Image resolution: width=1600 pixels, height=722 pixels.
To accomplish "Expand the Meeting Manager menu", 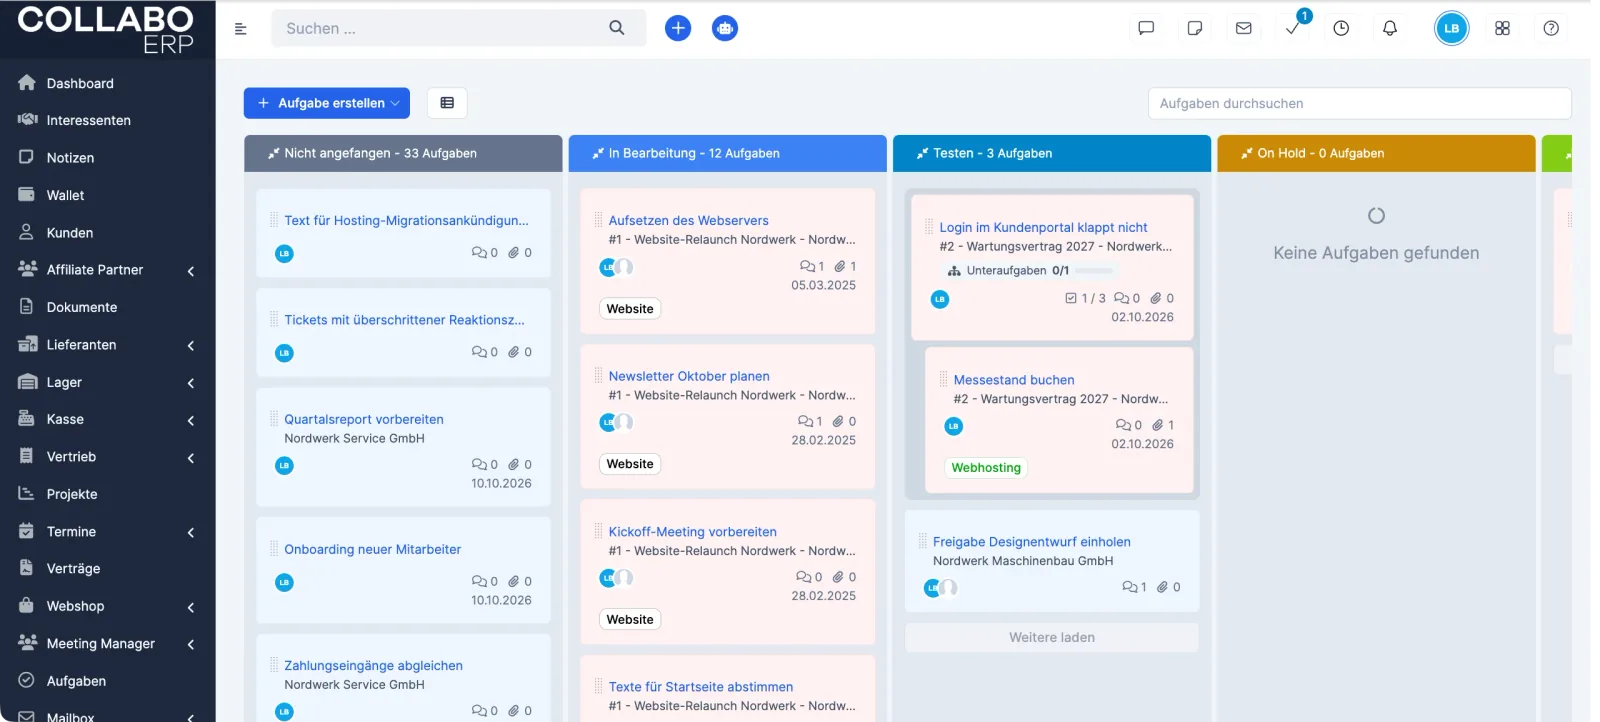I will pyautogui.click(x=190, y=645).
